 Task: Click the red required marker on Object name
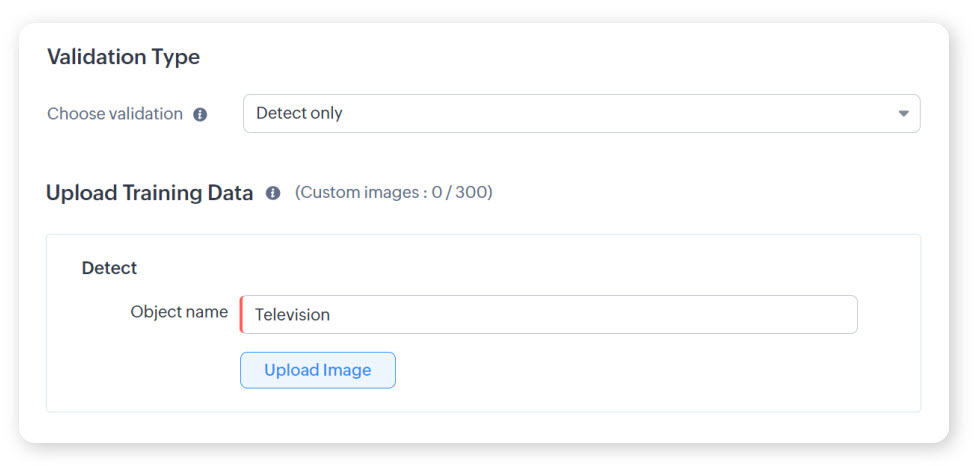pyautogui.click(x=241, y=314)
